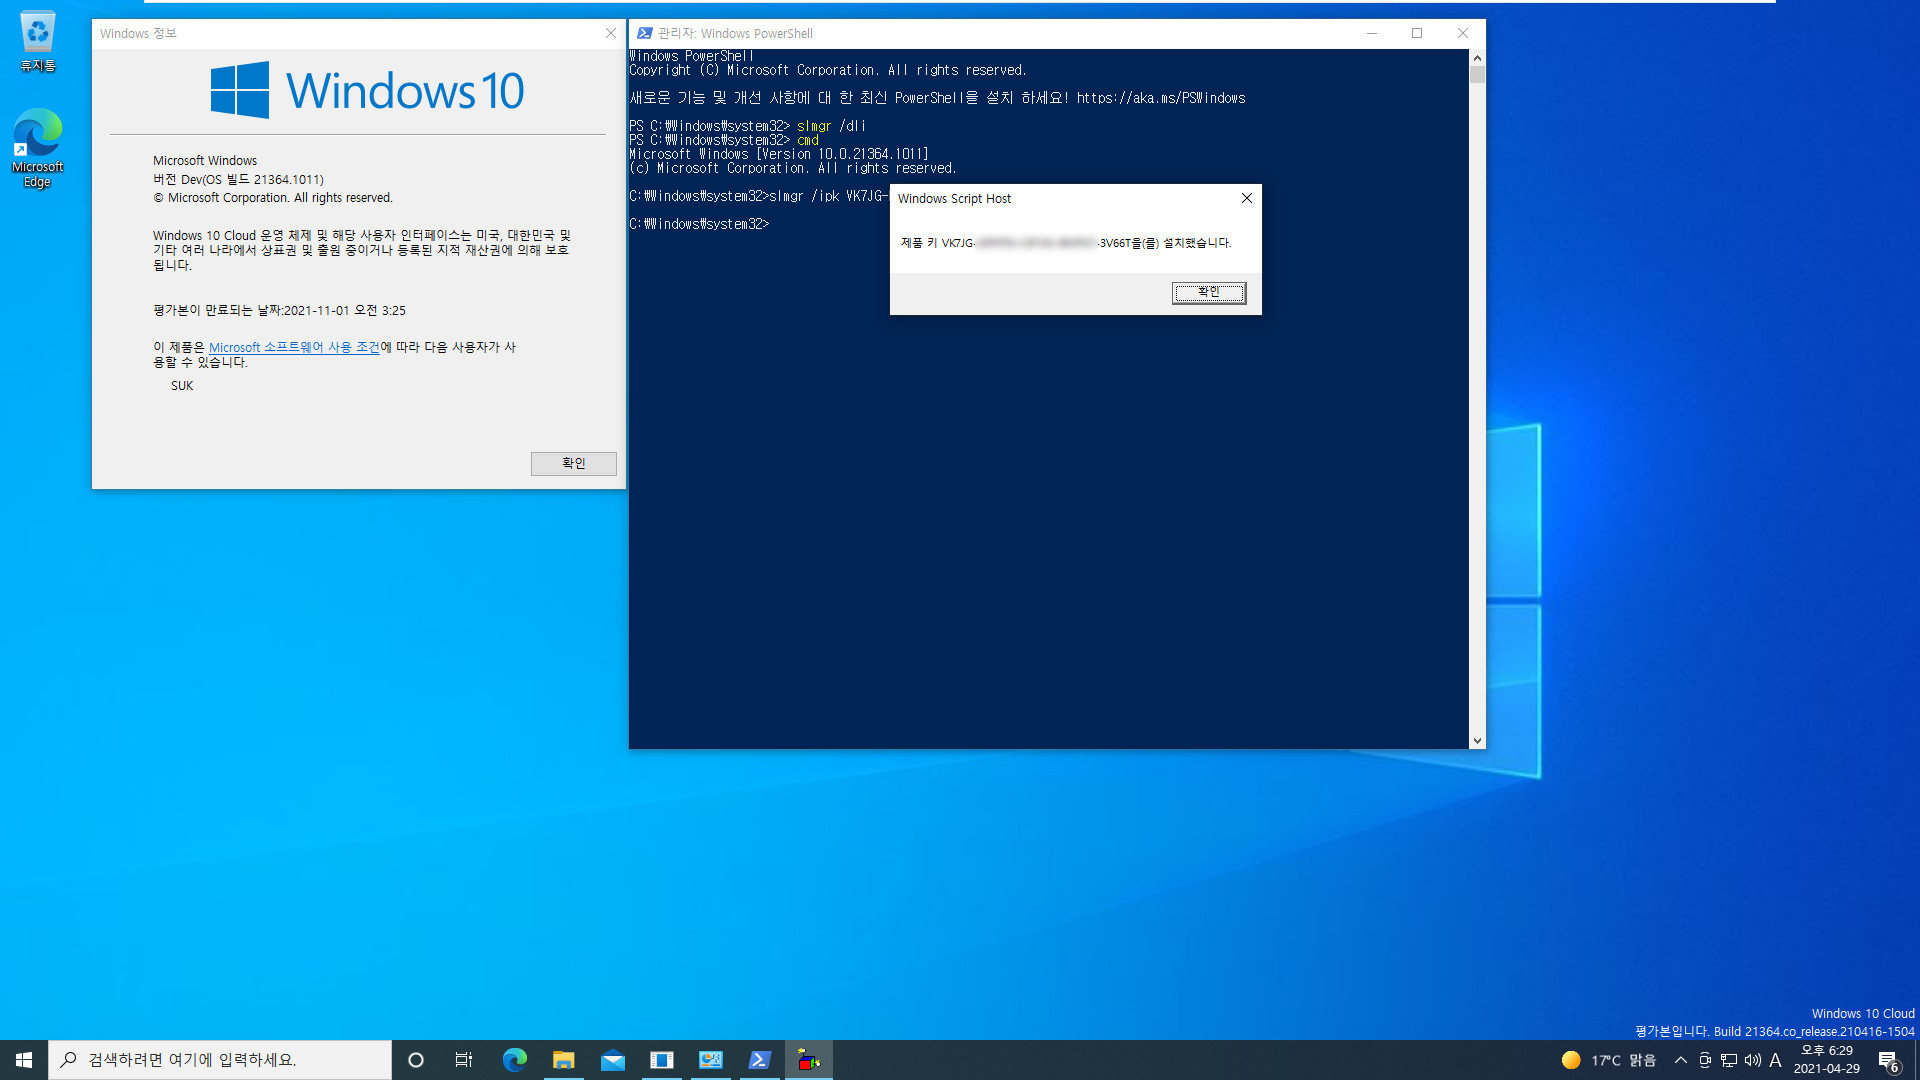Close the Windows Script Host dialog
The height and width of the screenshot is (1080, 1920).
pyautogui.click(x=1246, y=198)
